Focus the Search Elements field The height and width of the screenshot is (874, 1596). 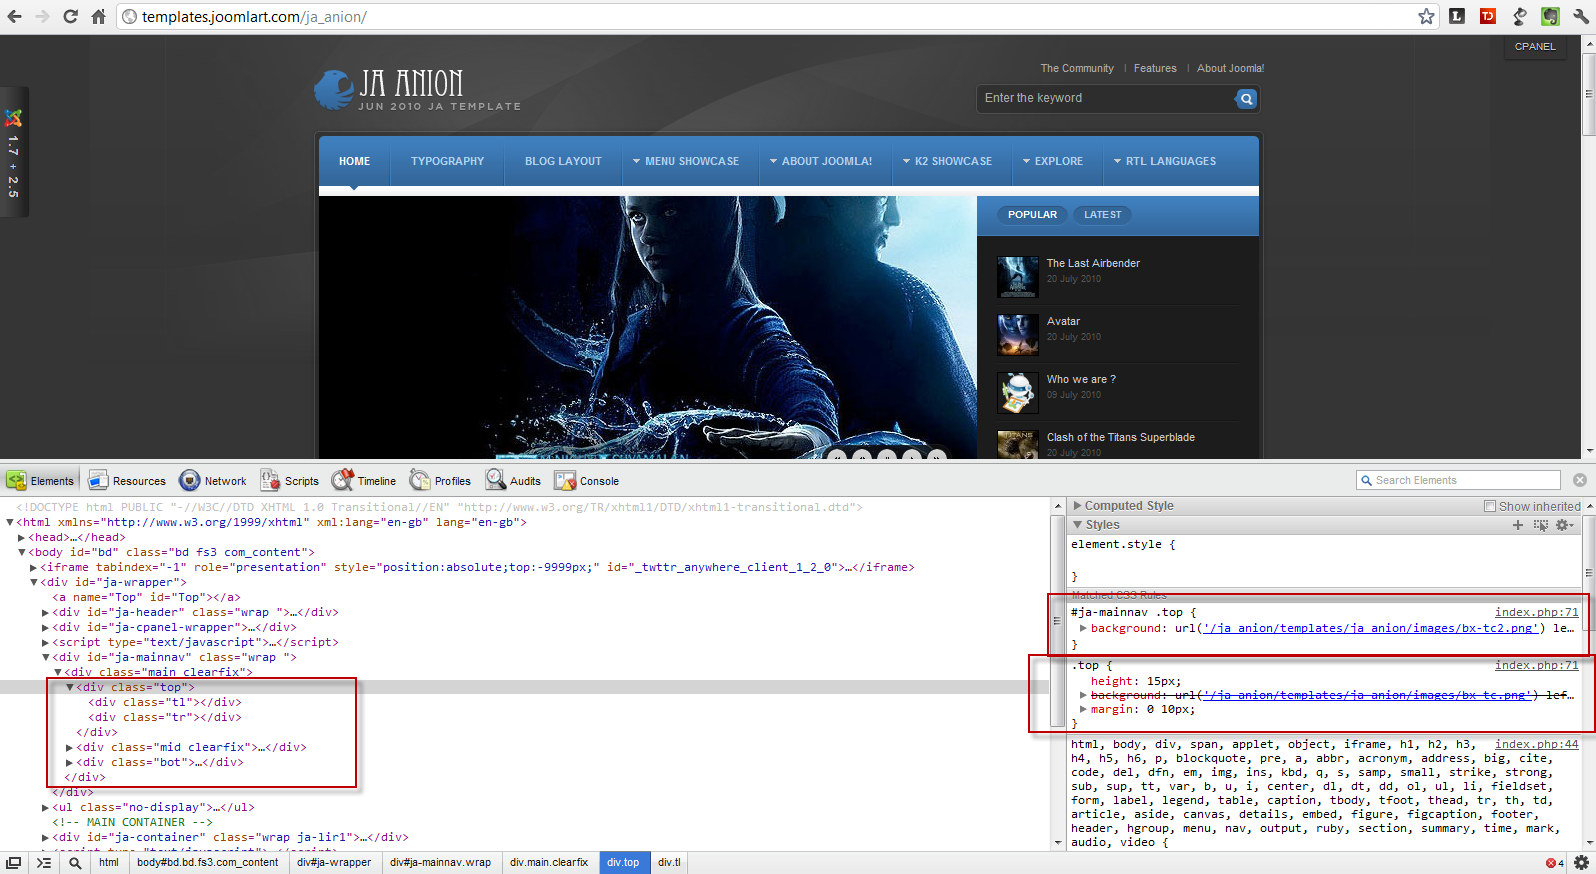point(1458,481)
